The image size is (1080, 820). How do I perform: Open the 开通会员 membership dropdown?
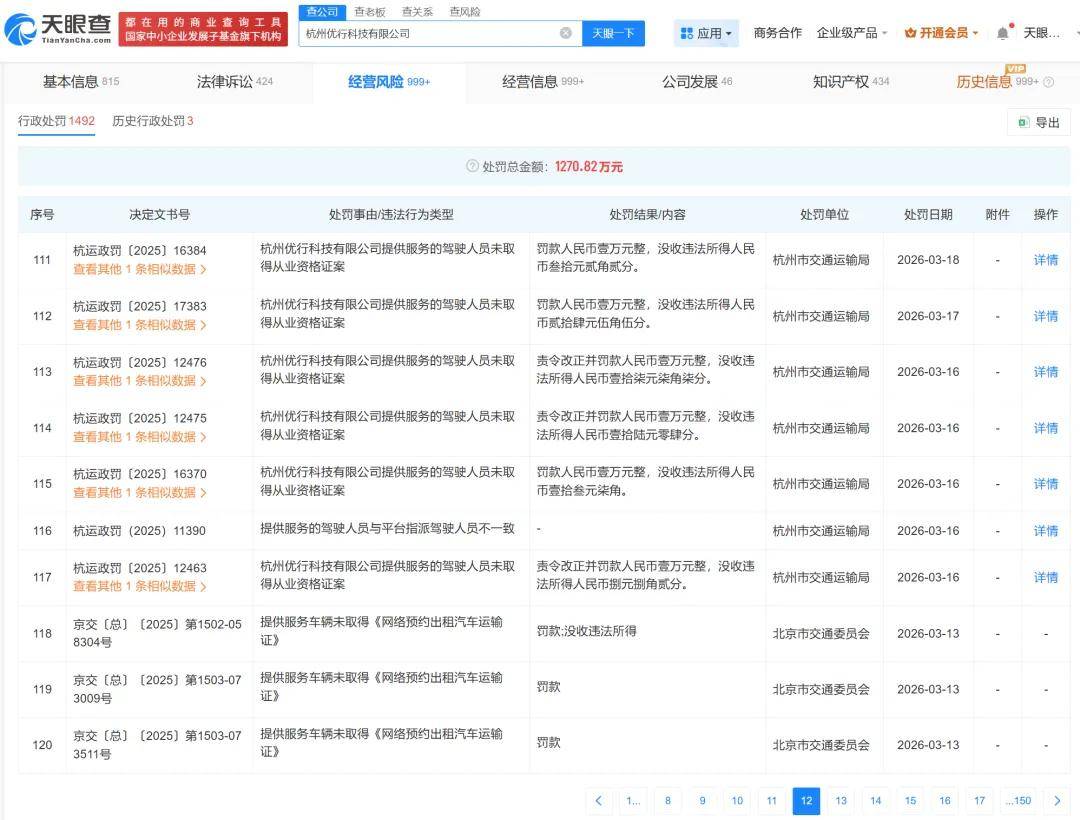pyautogui.click(x=941, y=33)
